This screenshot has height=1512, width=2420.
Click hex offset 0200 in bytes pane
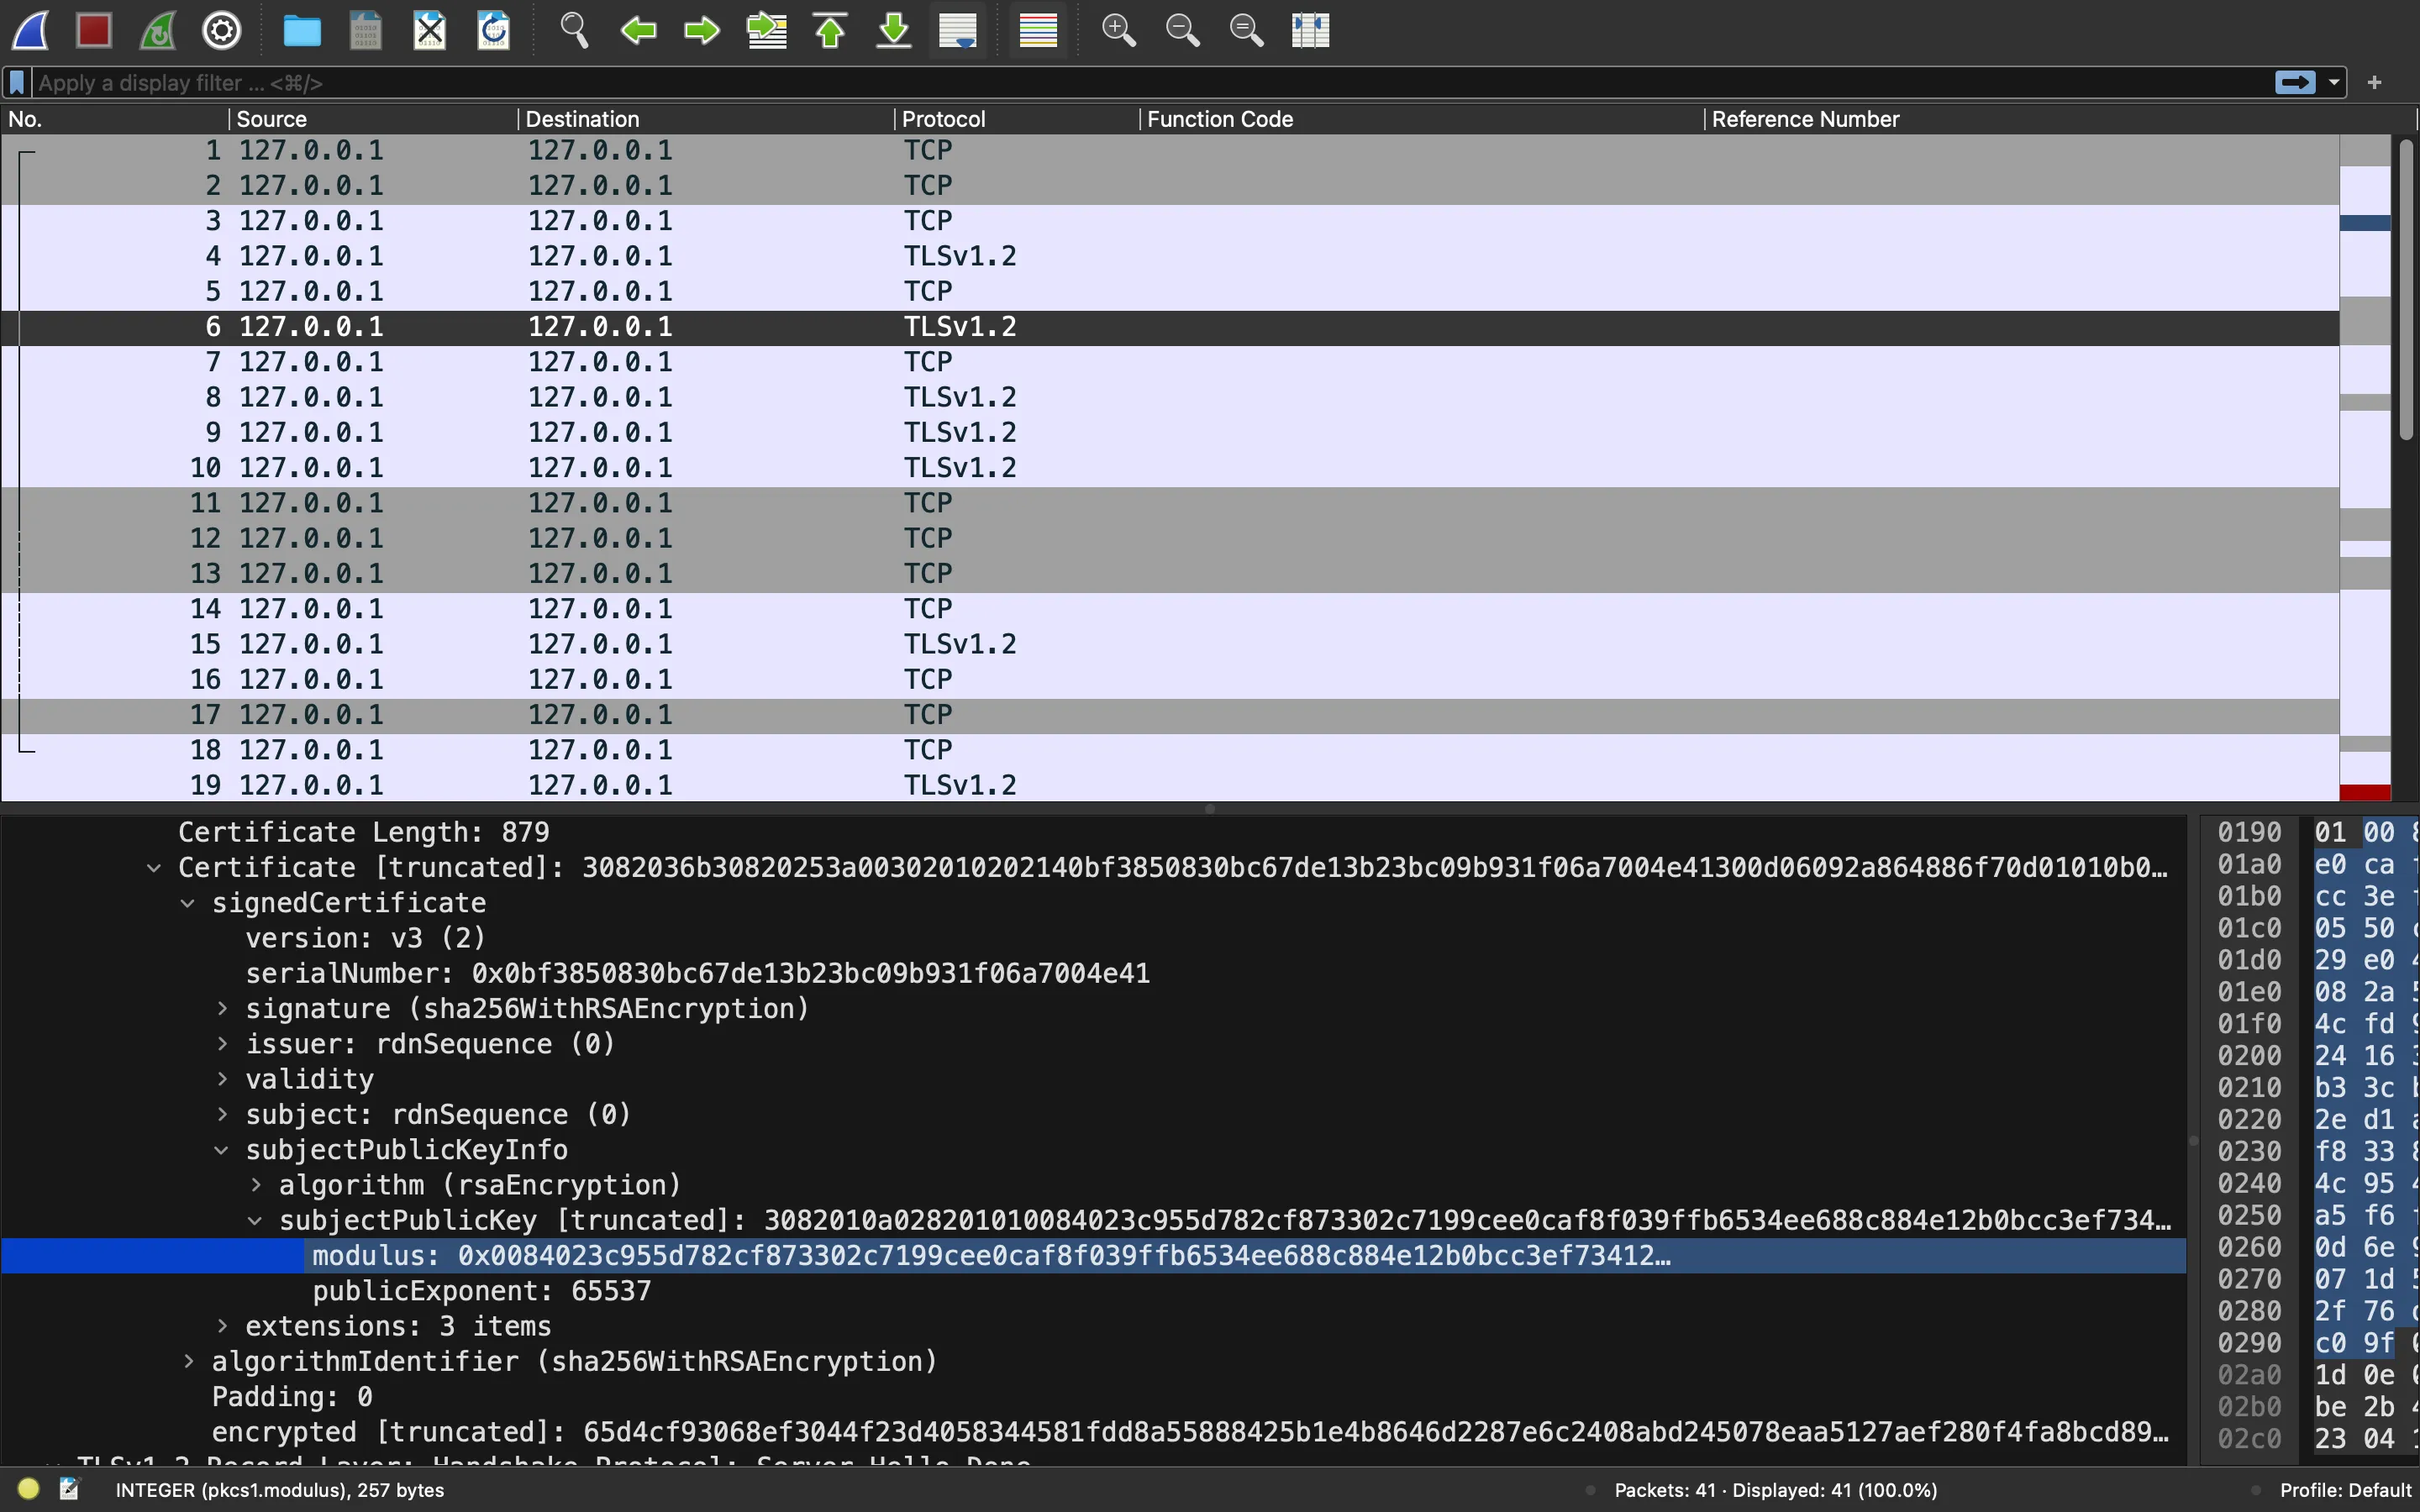coord(2249,1056)
